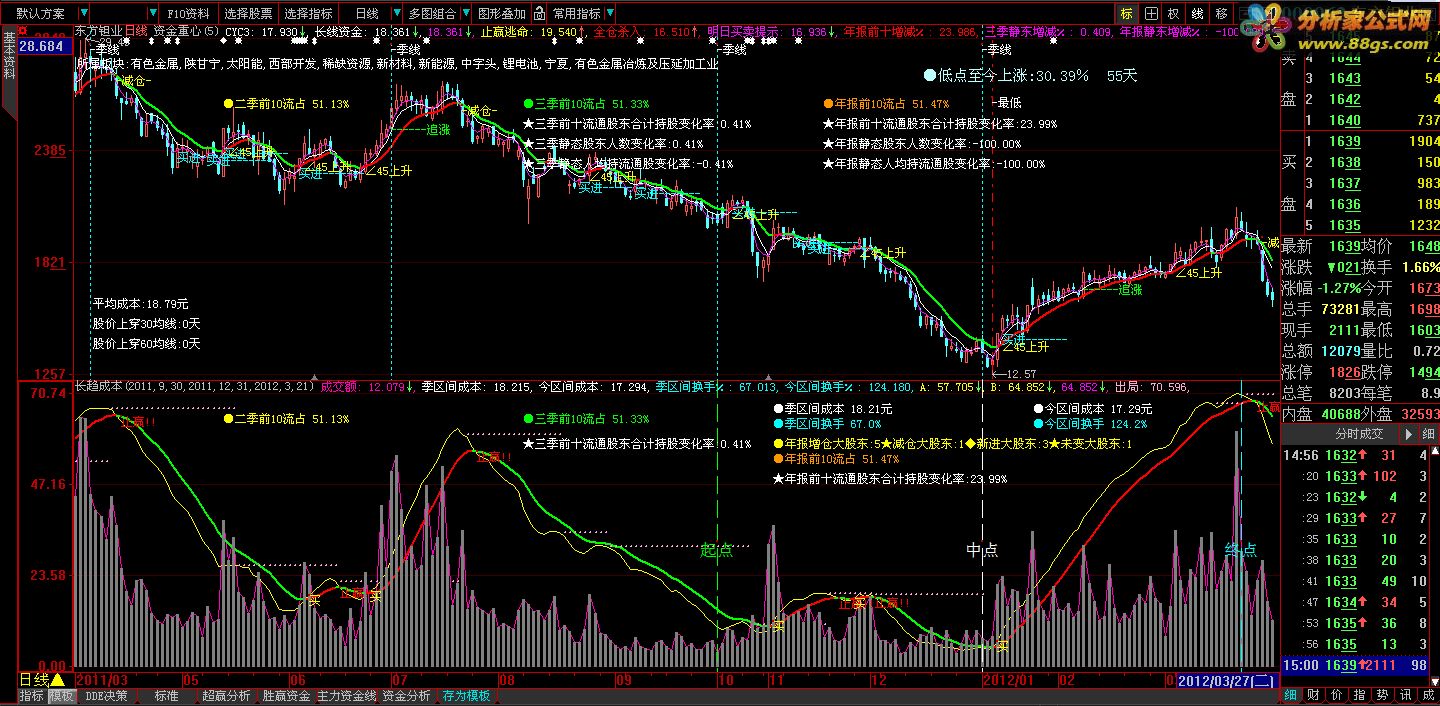The height and width of the screenshot is (706, 1440).
Task: Expand the 常用指标 dropdown arrow
Action: pyautogui.click(x=610, y=14)
